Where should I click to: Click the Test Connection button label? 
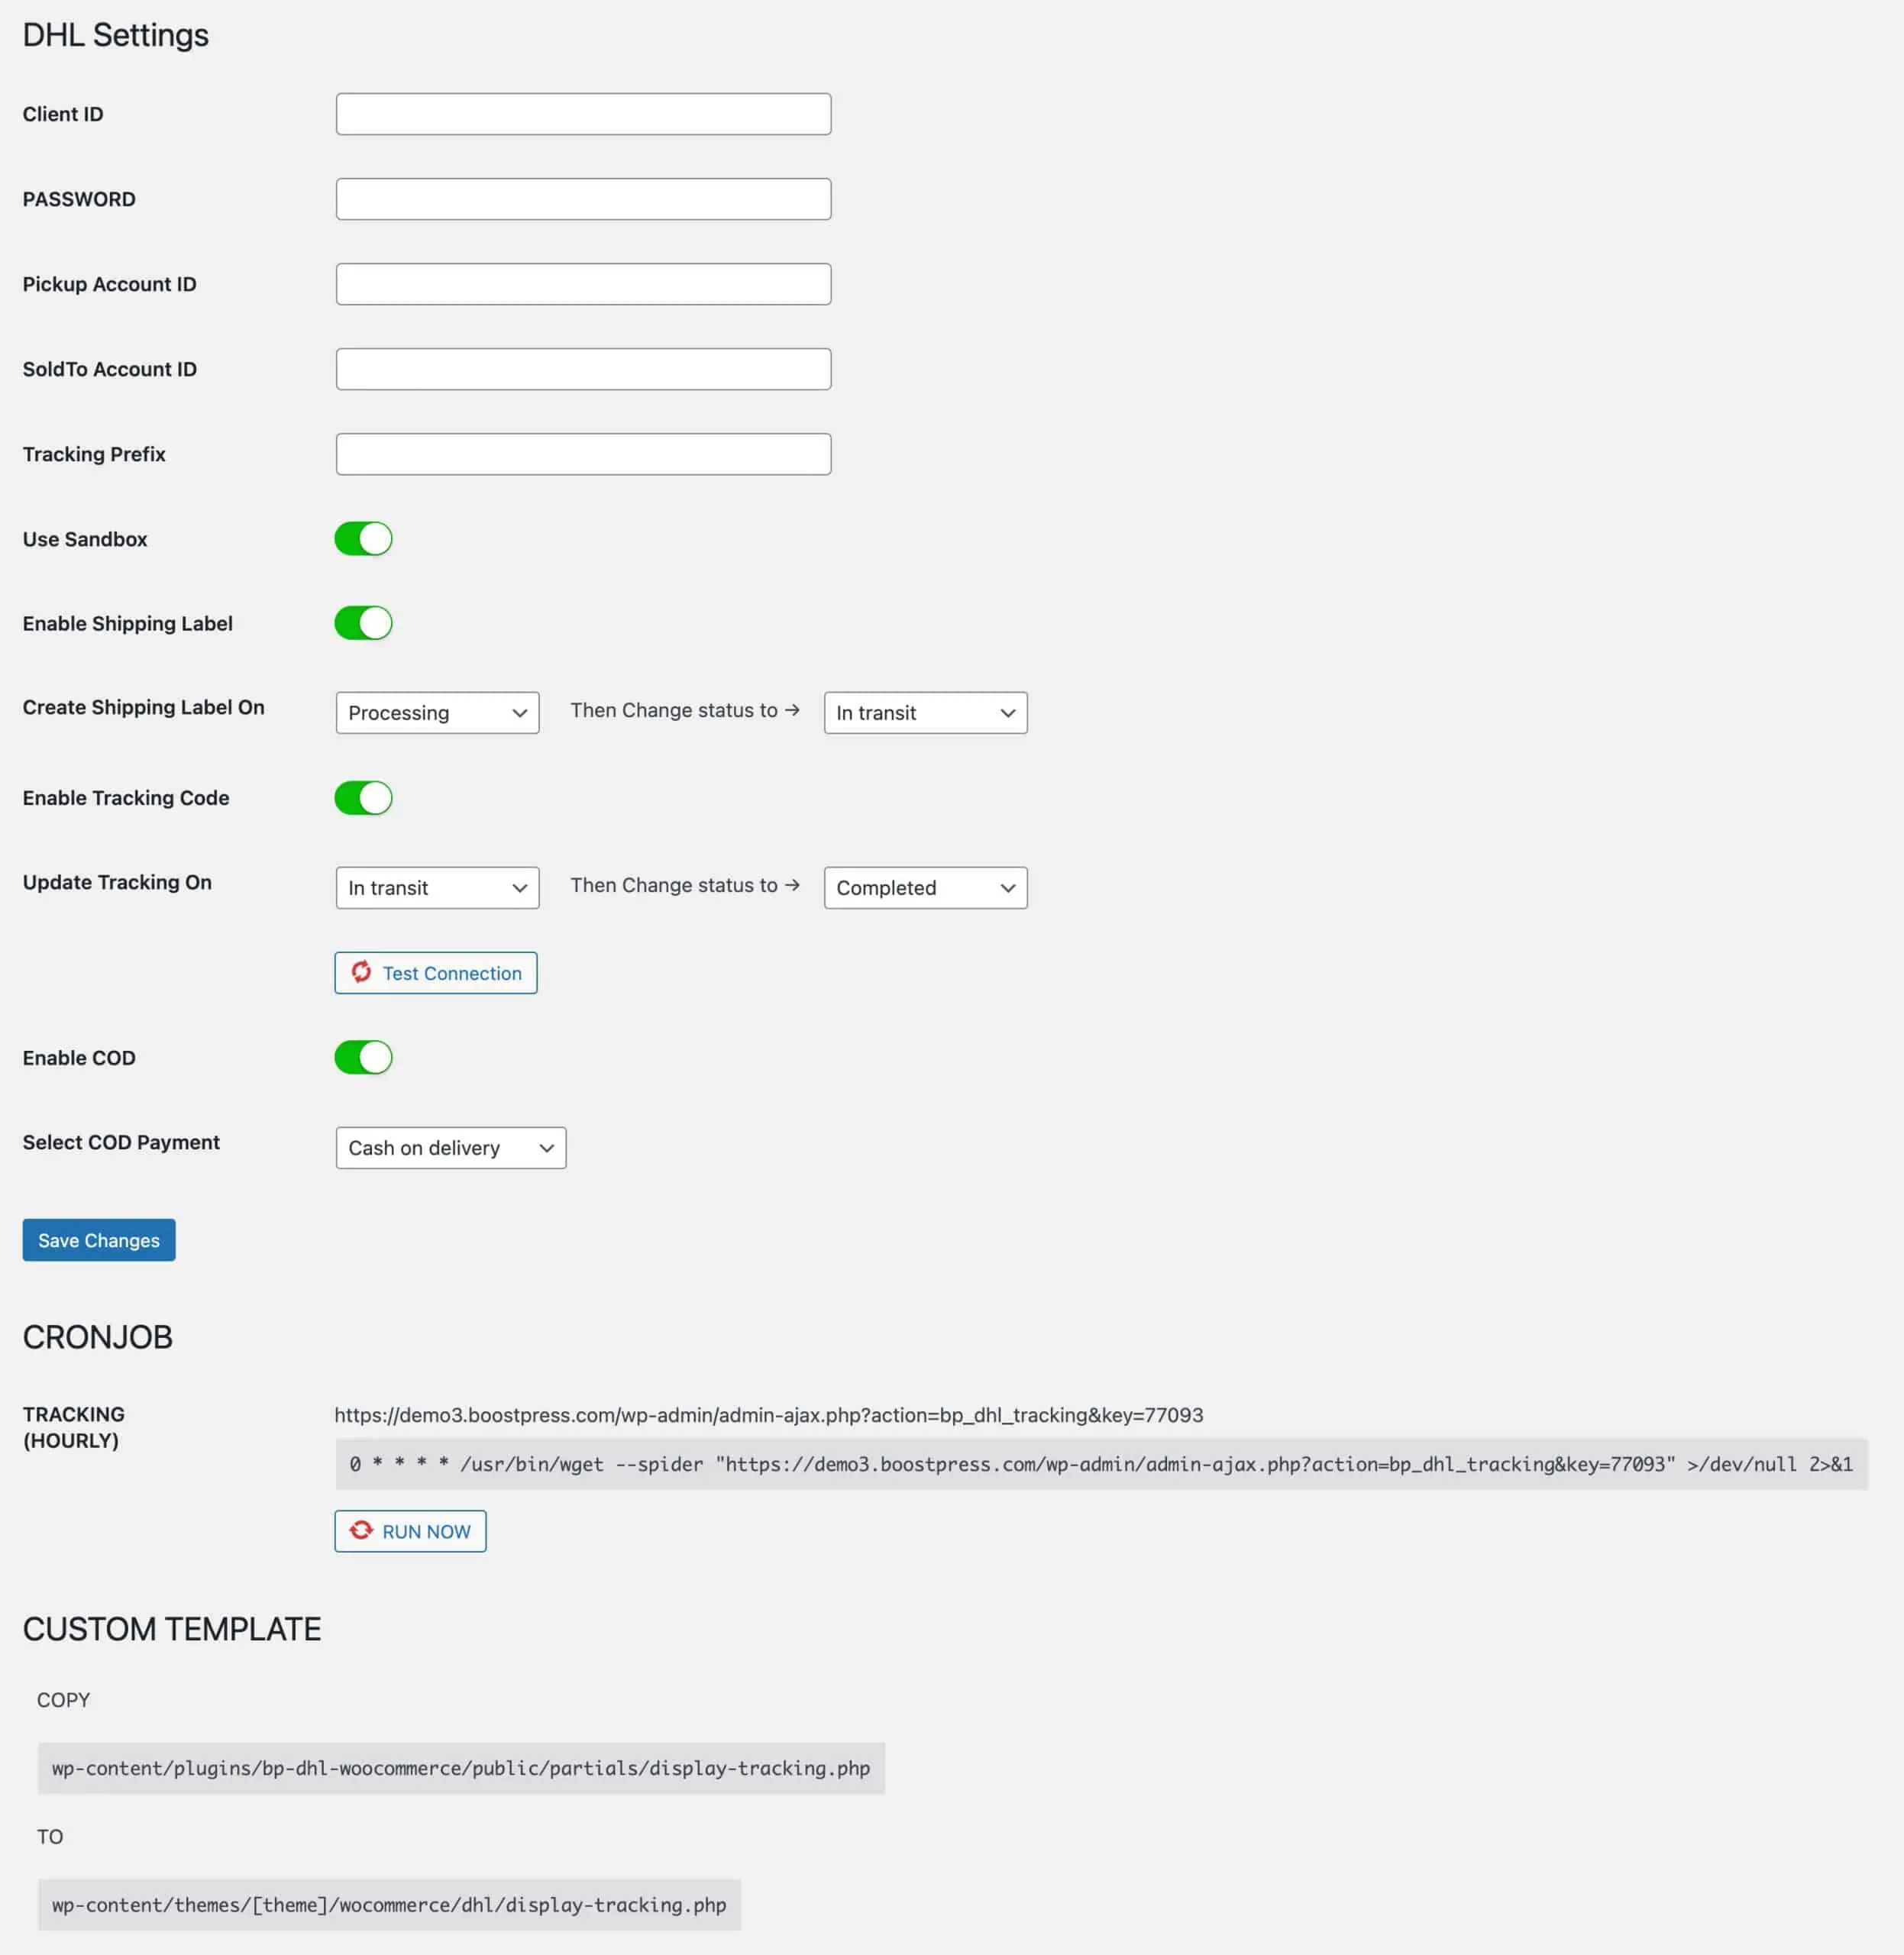click(452, 973)
